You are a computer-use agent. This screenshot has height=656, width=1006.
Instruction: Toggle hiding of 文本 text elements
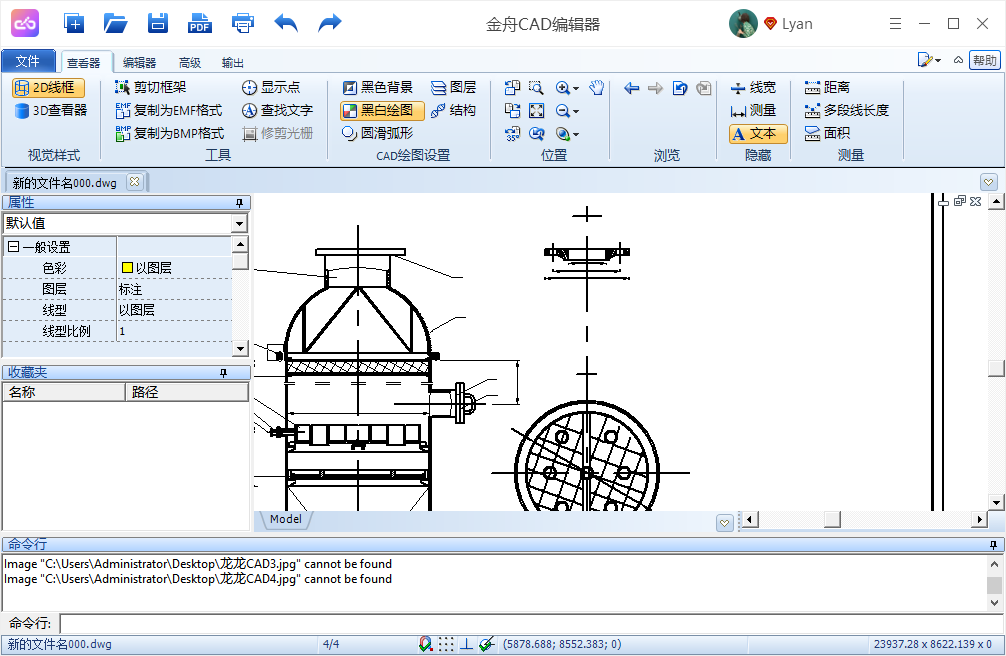pos(758,132)
